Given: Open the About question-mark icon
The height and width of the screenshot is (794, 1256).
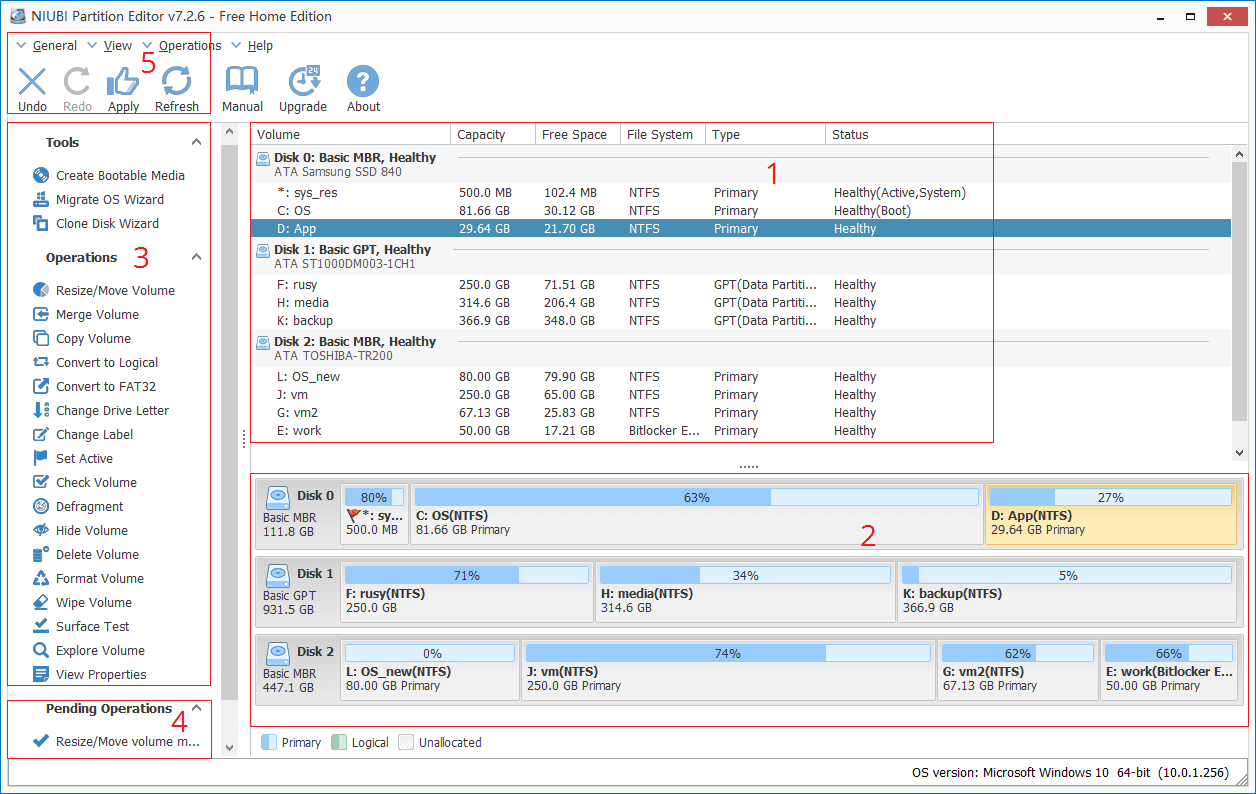Looking at the screenshot, I should click(363, 82).
